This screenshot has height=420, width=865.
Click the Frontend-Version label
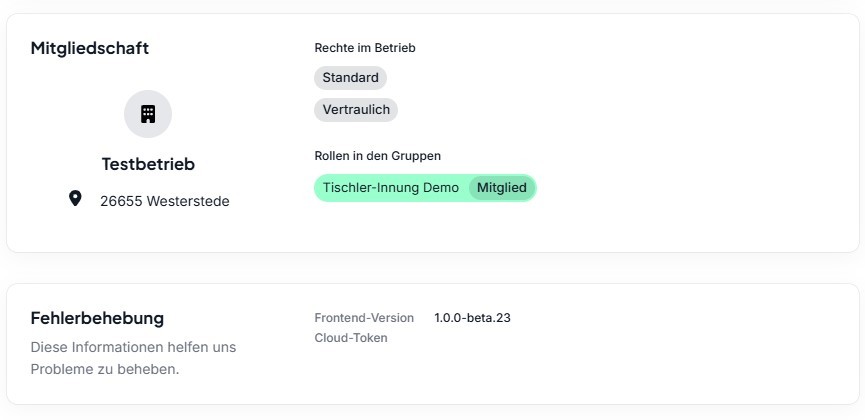(x=364, y=318)
